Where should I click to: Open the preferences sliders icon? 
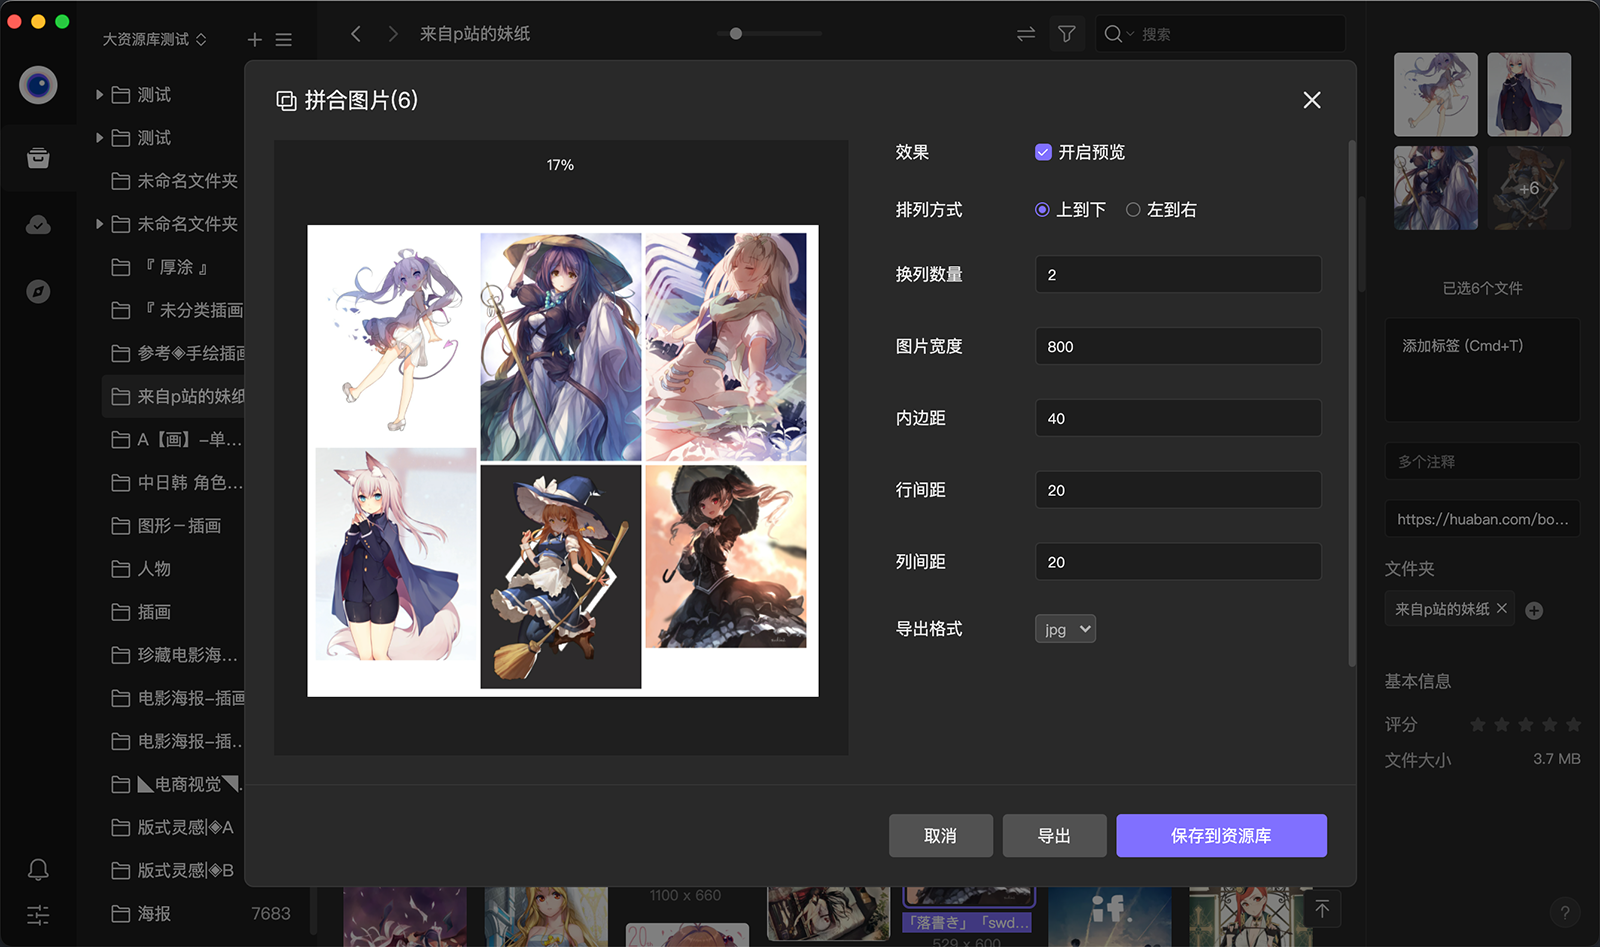point(38,915)
